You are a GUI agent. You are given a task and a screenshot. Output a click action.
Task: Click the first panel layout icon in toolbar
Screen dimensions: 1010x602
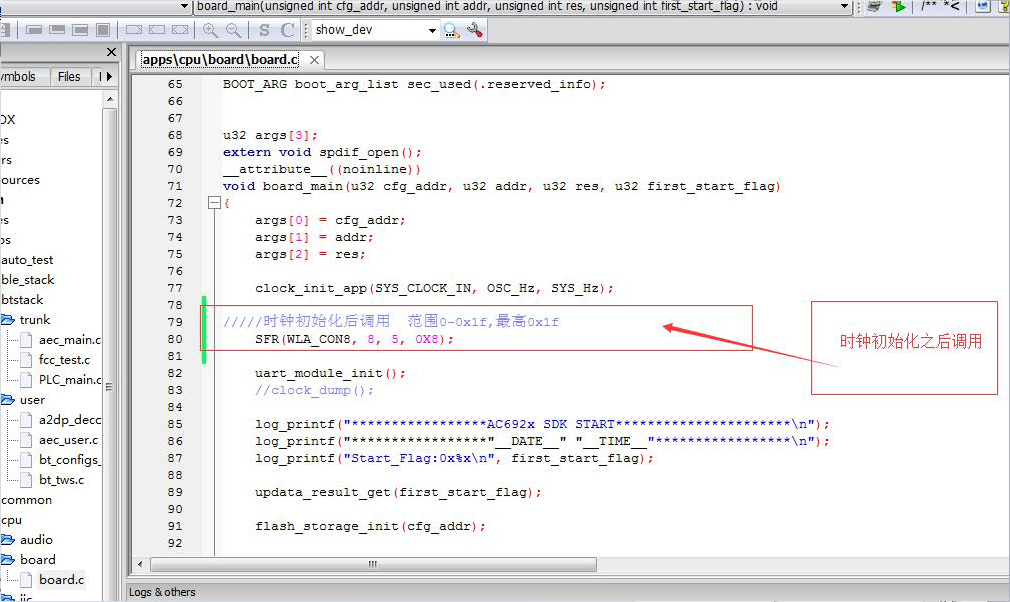(34, 30)
